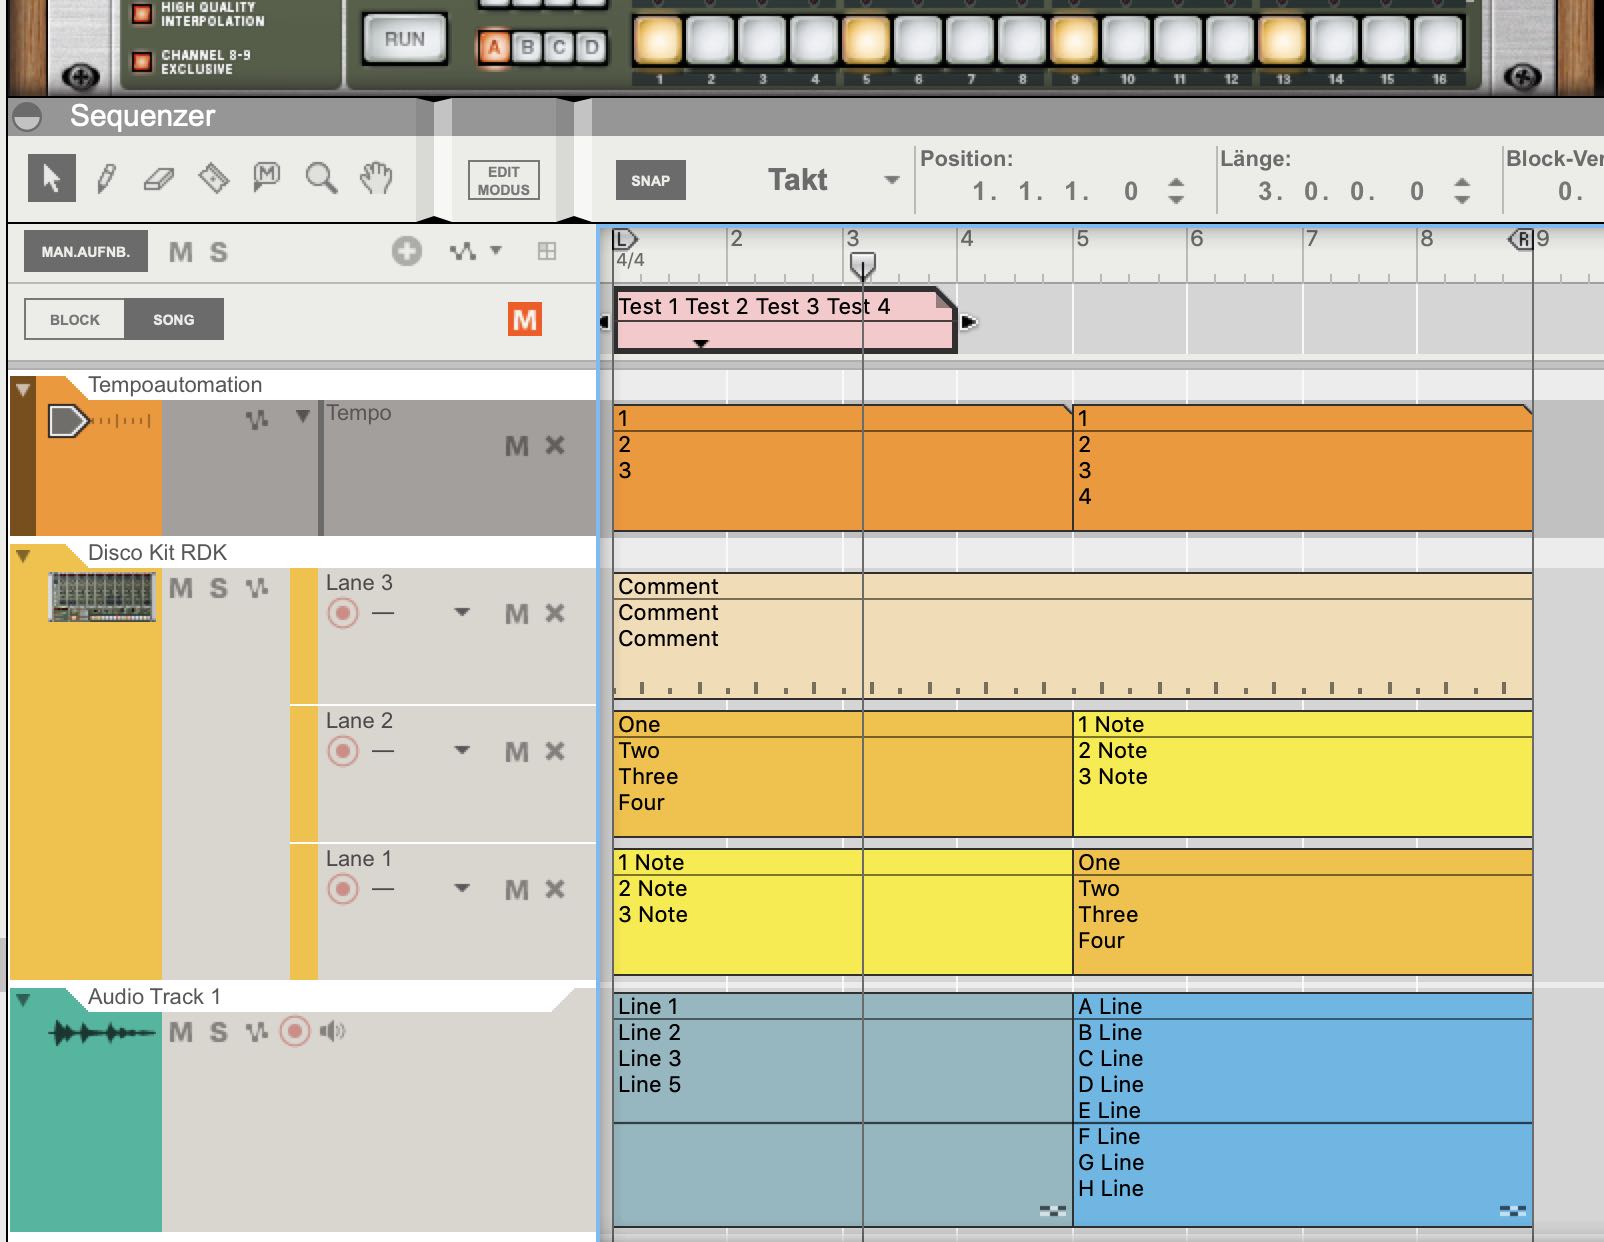This screenshot has width=1604, height=1242.
Task: Mute all tracks with global M button
Action: (x=181, y=252)
